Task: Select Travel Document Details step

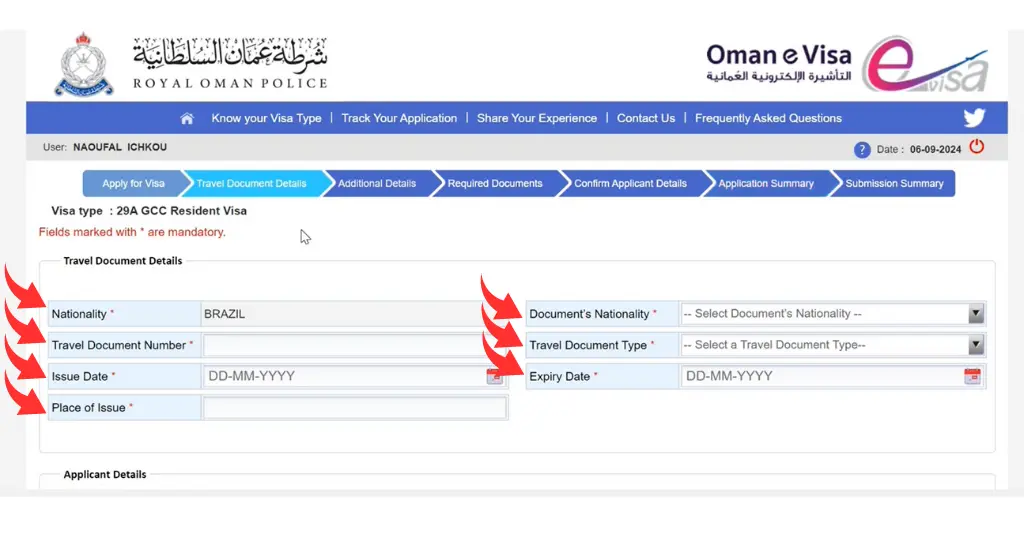Action: [251, 184]
